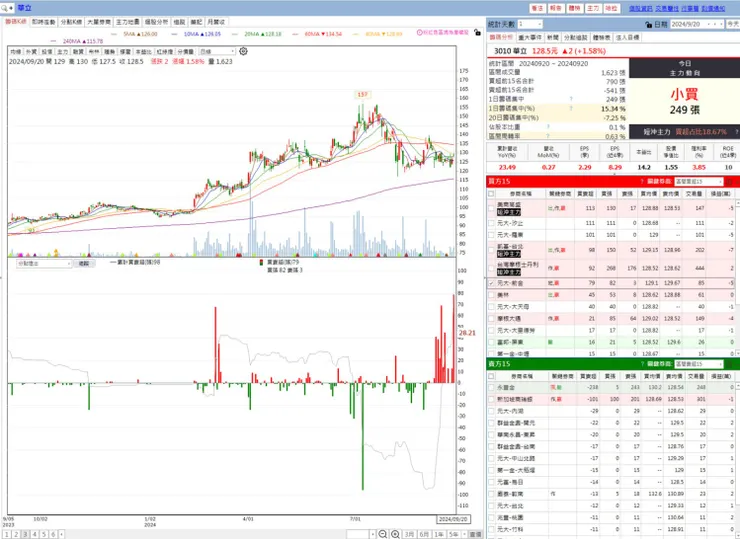Open the dropdown arrow after 5年 button
Screen dimensions: 740x539
pyautogui.click(x=465, y=534)
